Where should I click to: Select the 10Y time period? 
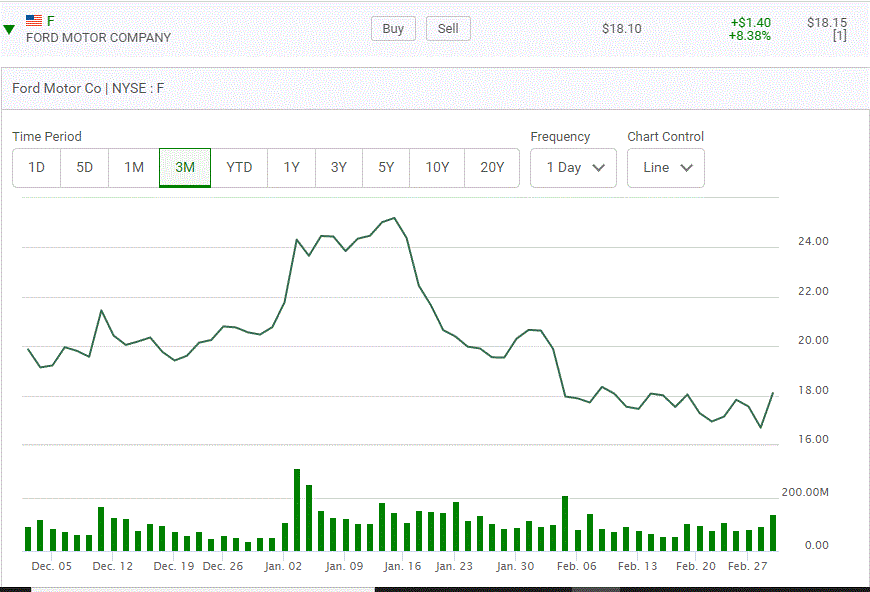(x=437, y=168)
